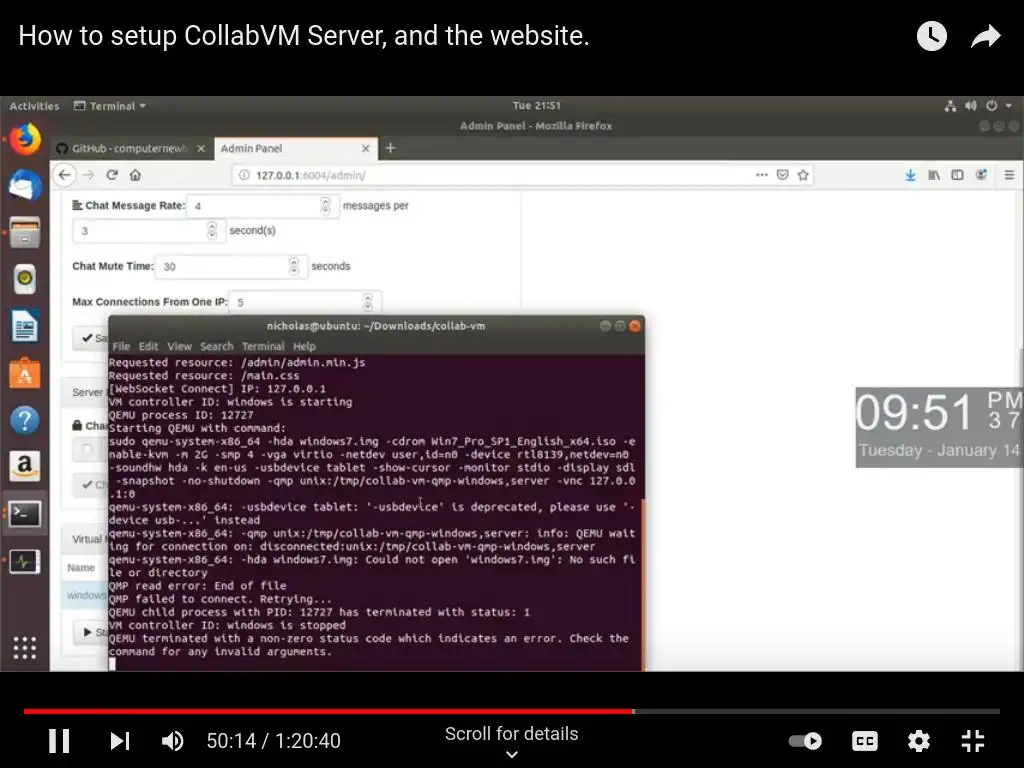Open Firefox library icon
Image resolution: width=1024 pixels, height=768 pixels.
tap(934, 174)
